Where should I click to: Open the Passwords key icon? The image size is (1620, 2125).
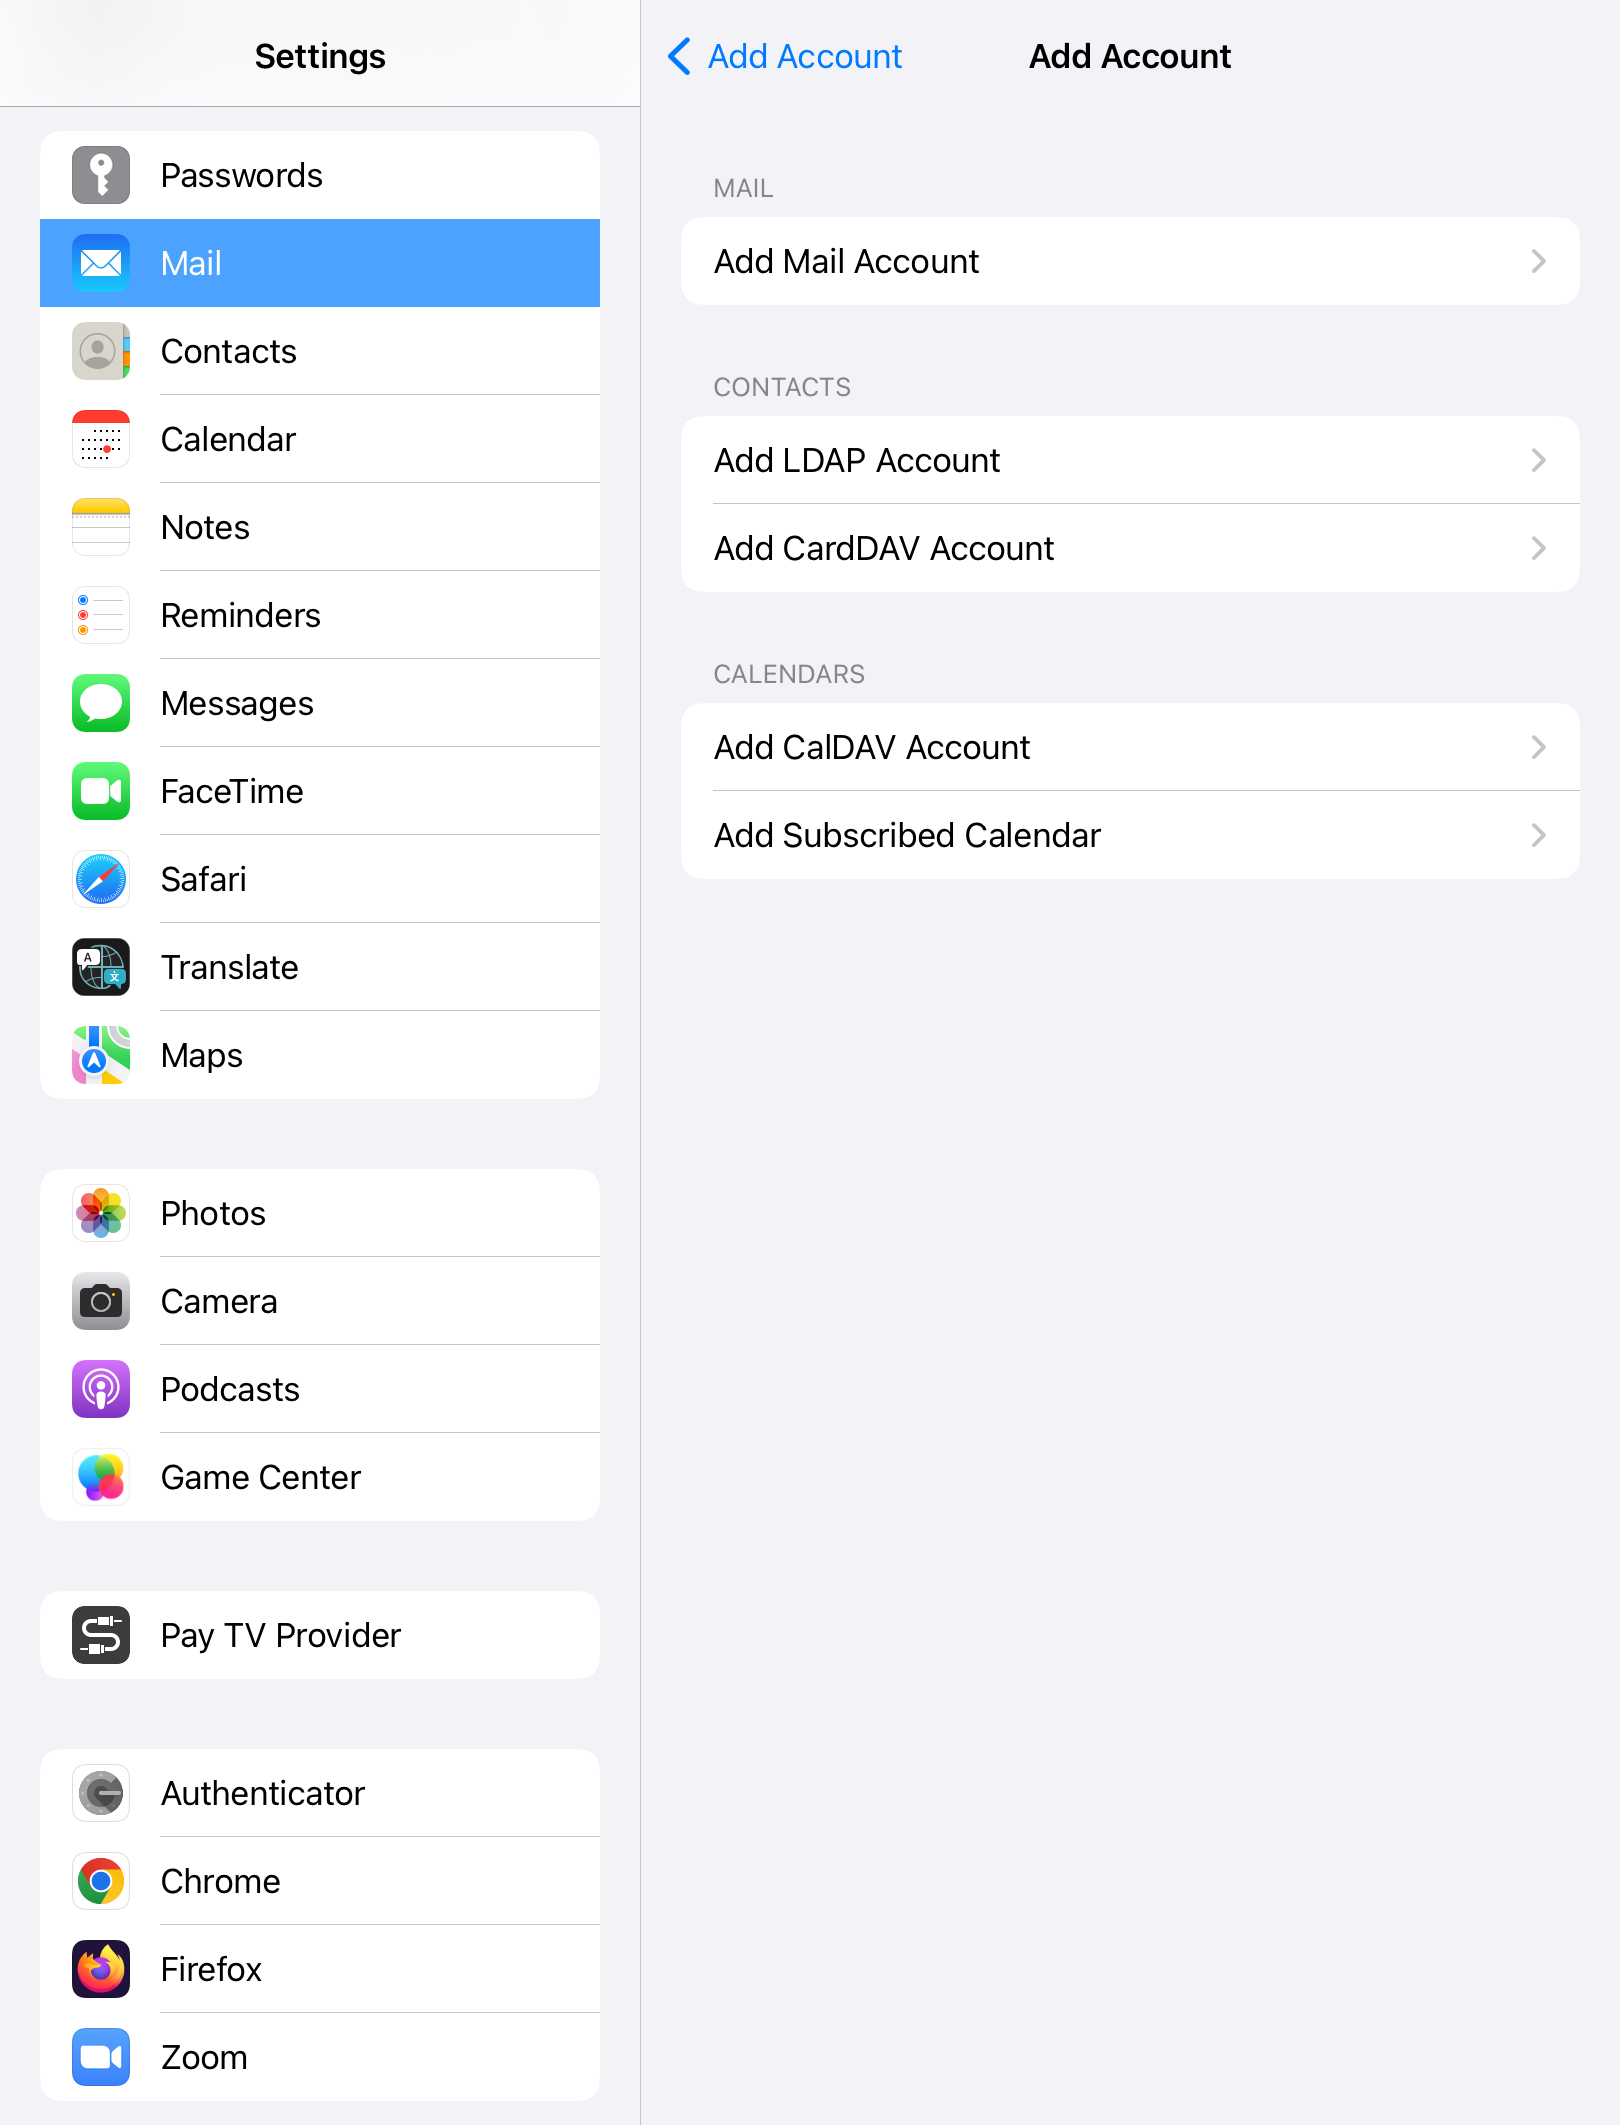click(101, 175)
